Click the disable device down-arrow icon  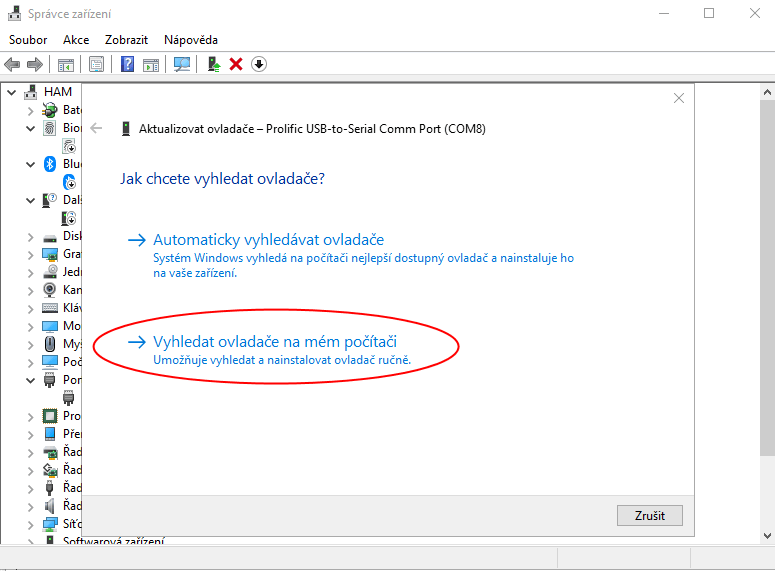tap(259, 64)
